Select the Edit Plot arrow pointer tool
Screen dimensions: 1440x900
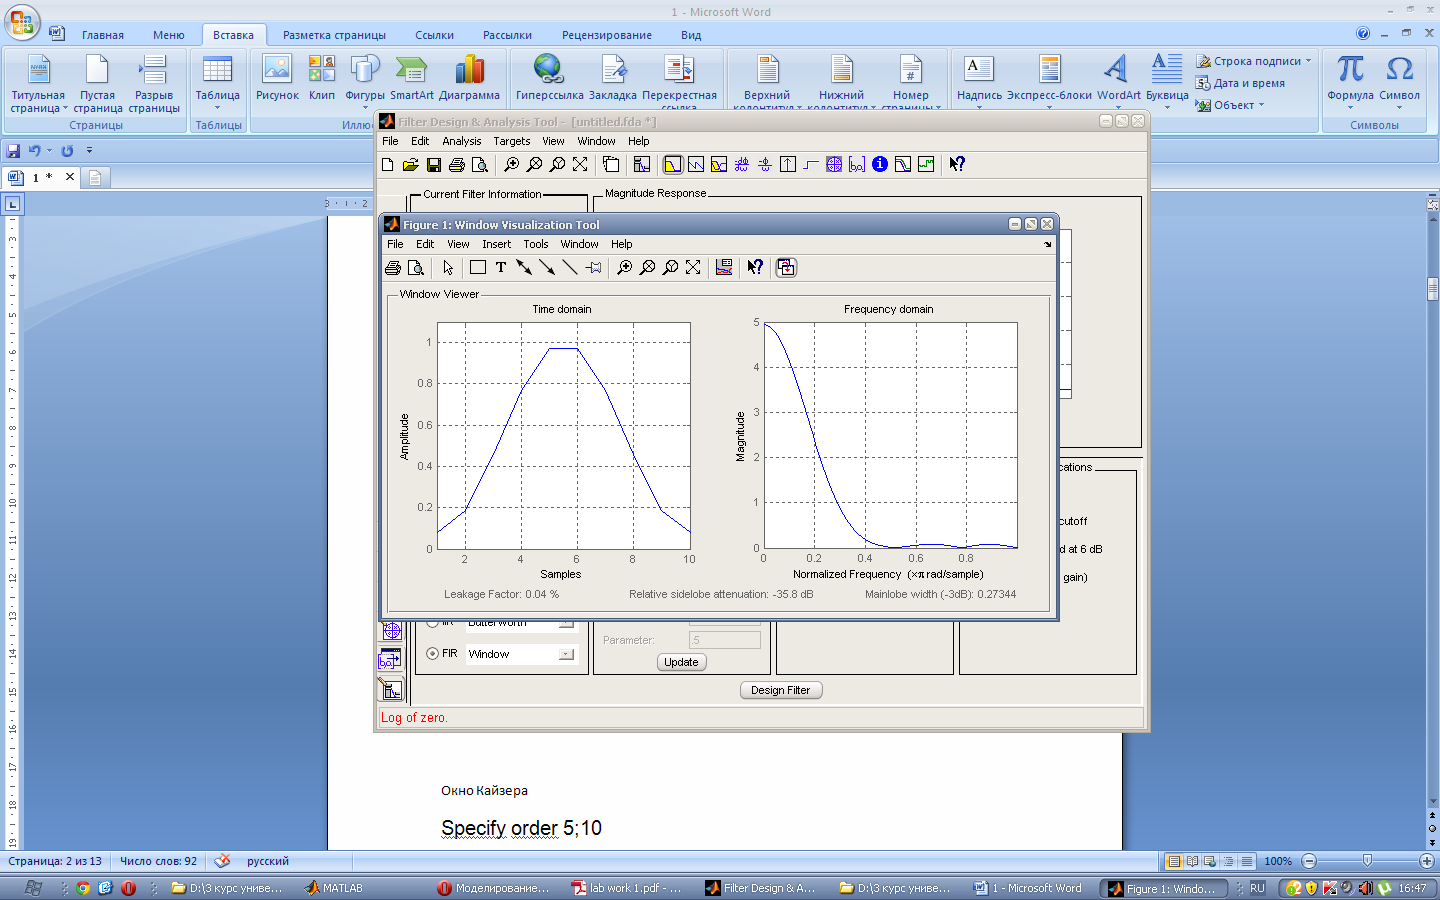448,268
